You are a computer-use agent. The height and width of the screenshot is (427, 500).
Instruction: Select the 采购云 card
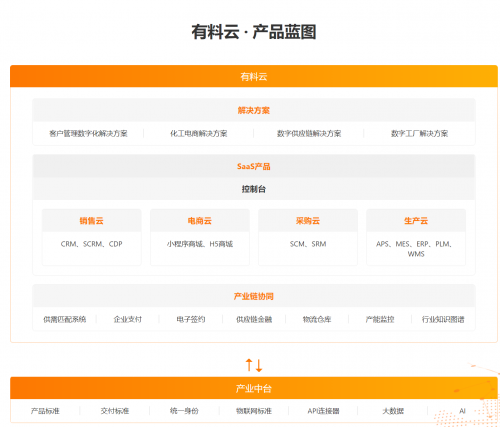click(308, 237)
